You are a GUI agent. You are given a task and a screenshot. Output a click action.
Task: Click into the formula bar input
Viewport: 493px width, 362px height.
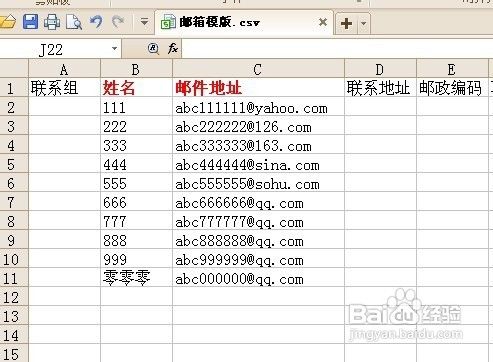coord(337,49)
